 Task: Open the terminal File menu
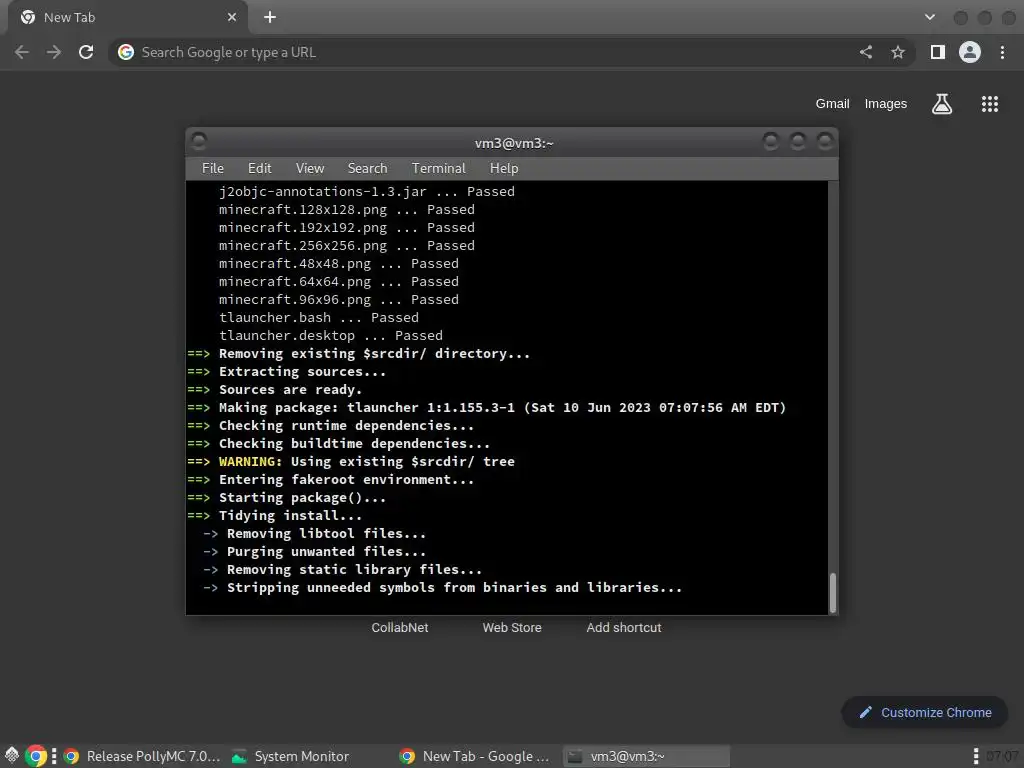coord(213,168)
